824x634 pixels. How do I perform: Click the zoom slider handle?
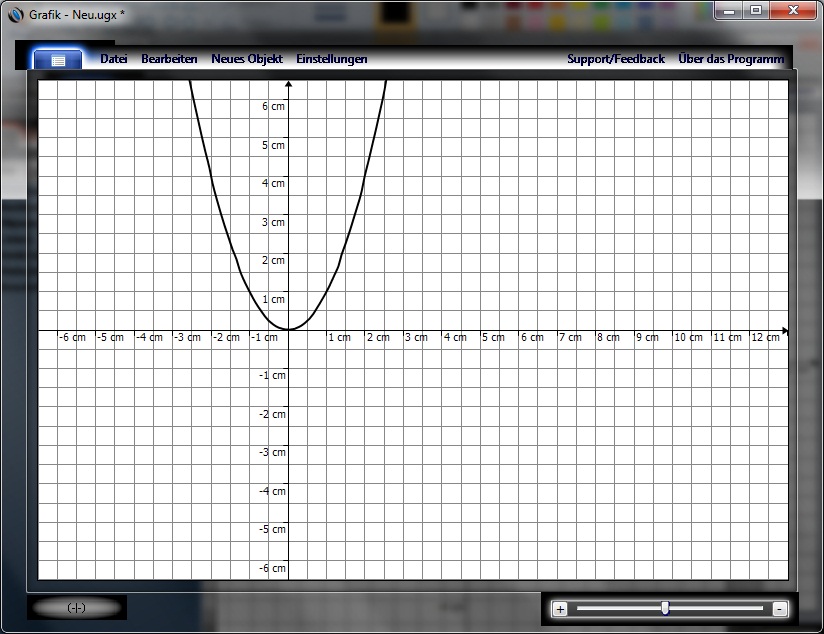coord(665,608)
